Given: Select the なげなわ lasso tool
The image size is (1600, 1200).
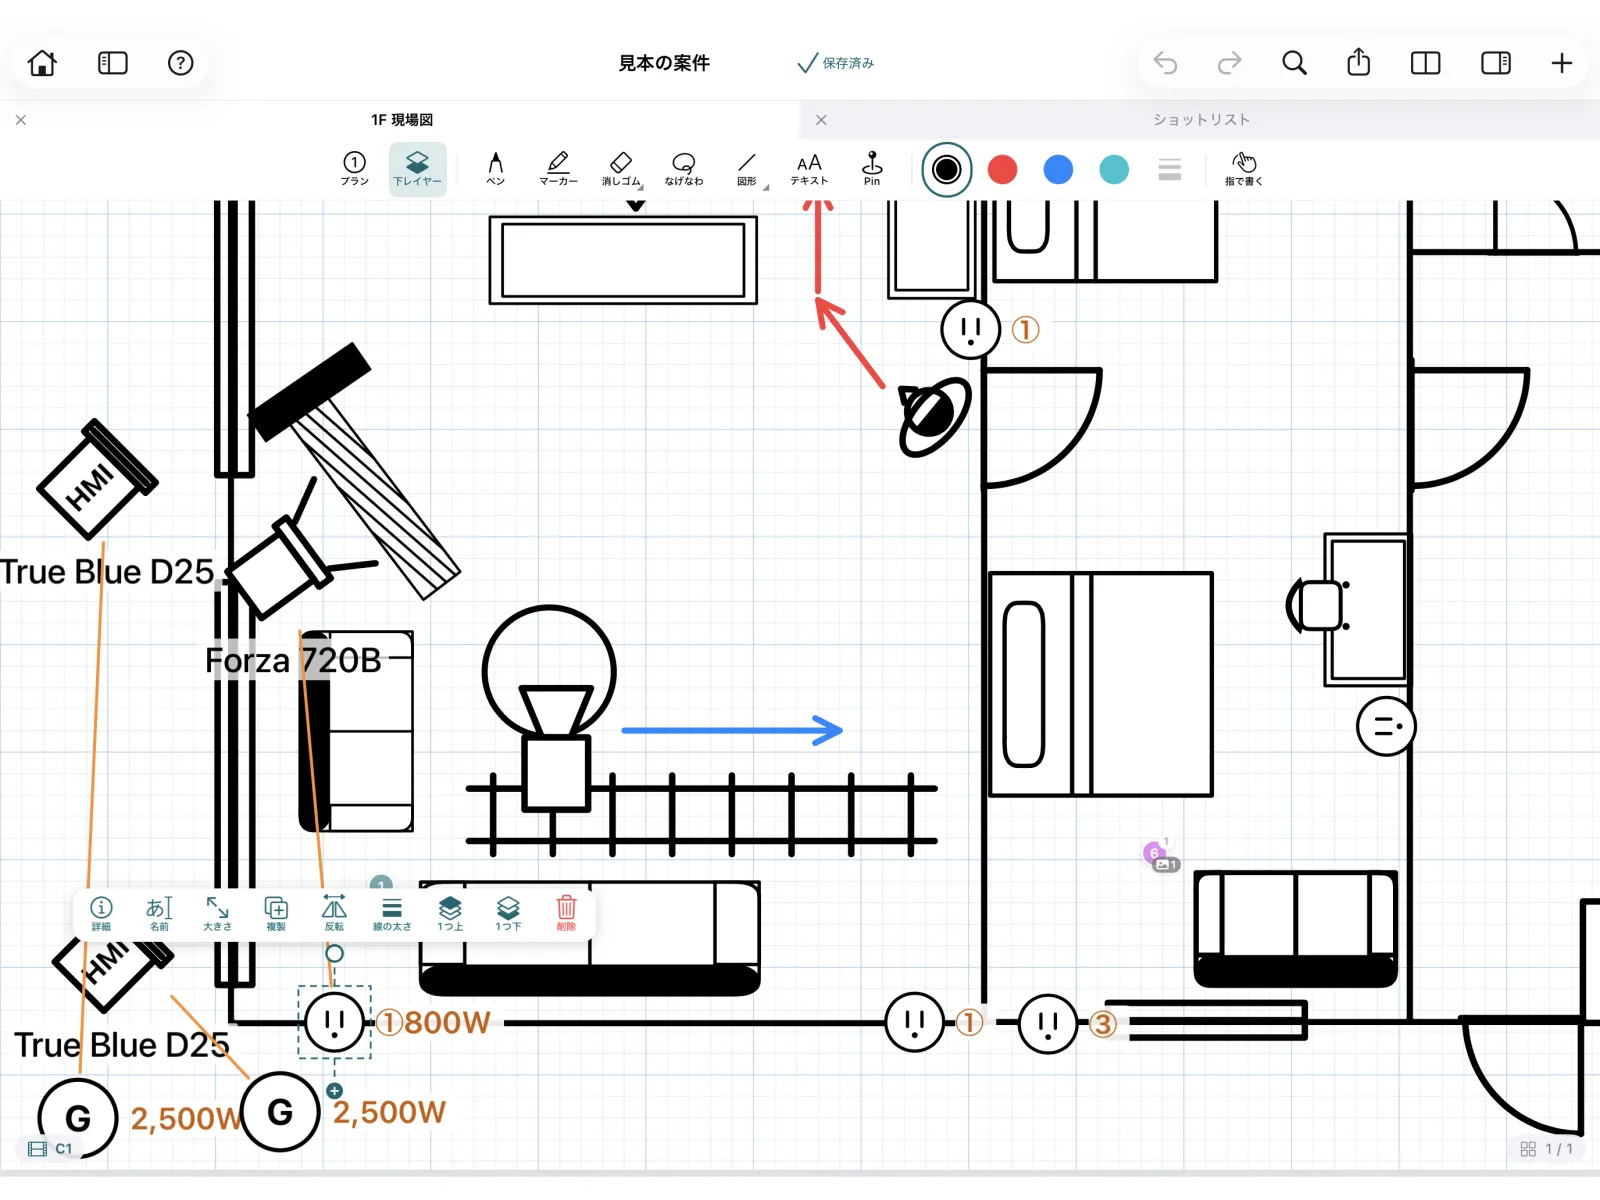Looking at the screenshot, I should 684,169.
